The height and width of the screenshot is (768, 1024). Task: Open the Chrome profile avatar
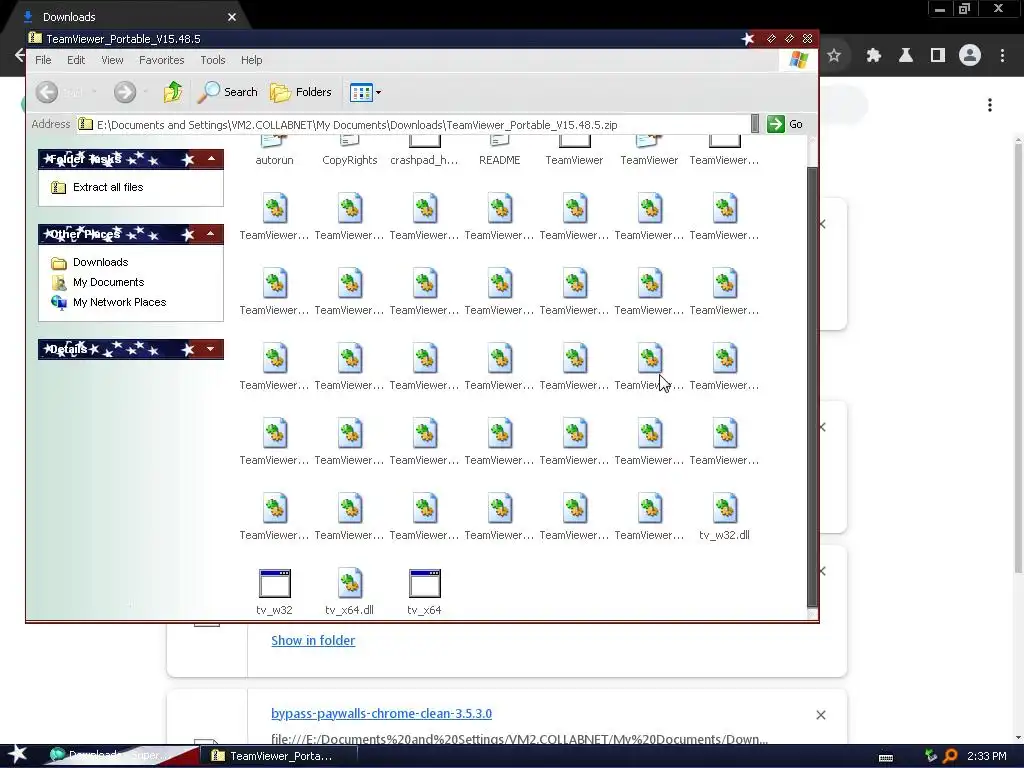tap(970, 56)
